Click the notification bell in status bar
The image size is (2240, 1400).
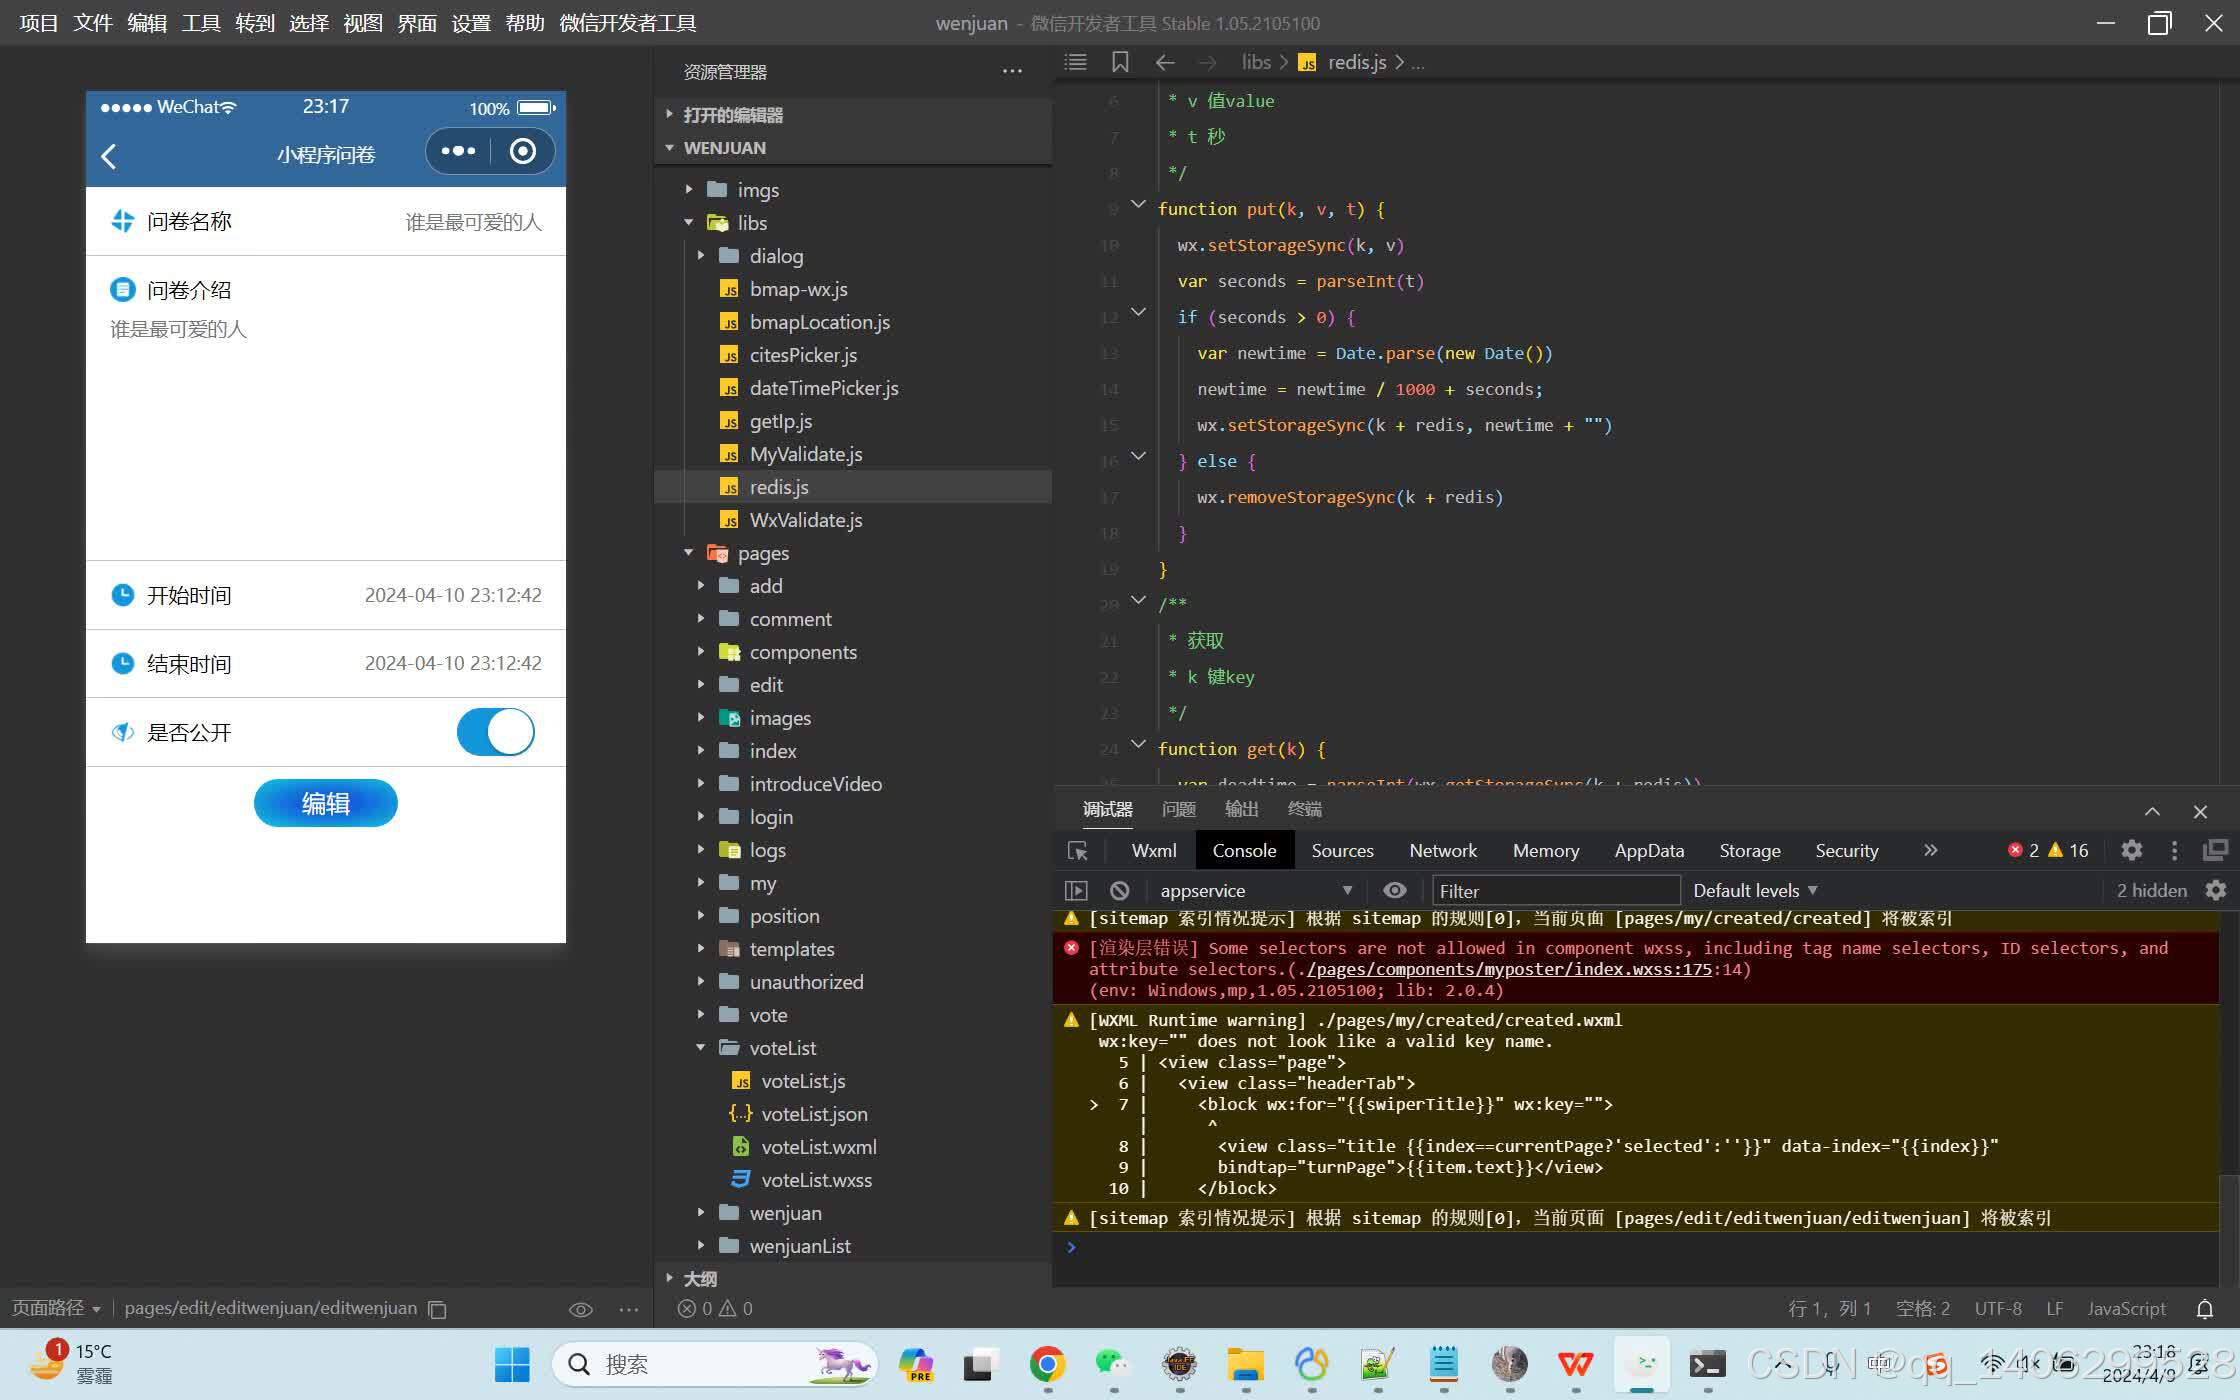click(2204, 1309)
